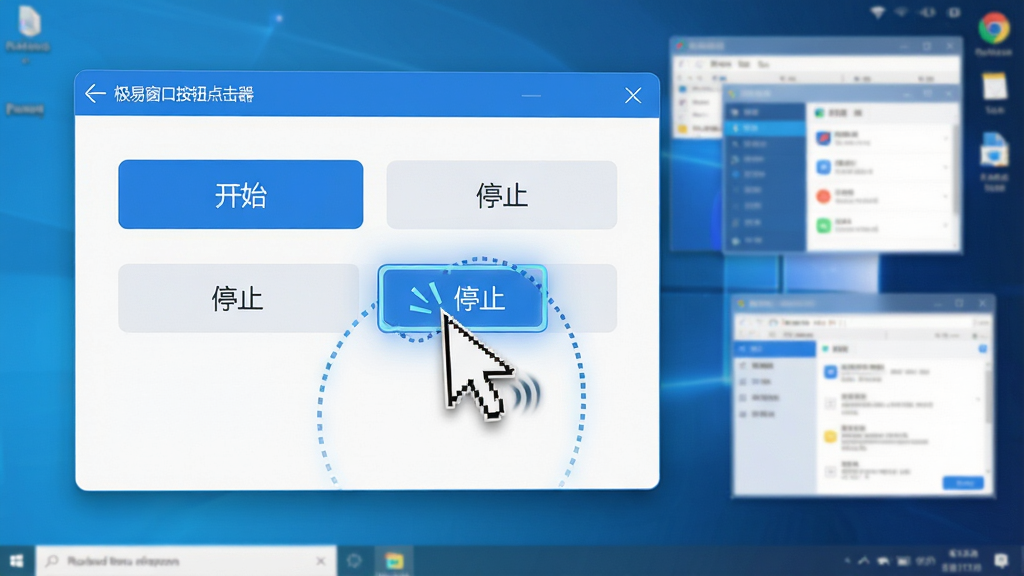Focus the taskbar search box
1024x576 pixels.
coord(186,561)
